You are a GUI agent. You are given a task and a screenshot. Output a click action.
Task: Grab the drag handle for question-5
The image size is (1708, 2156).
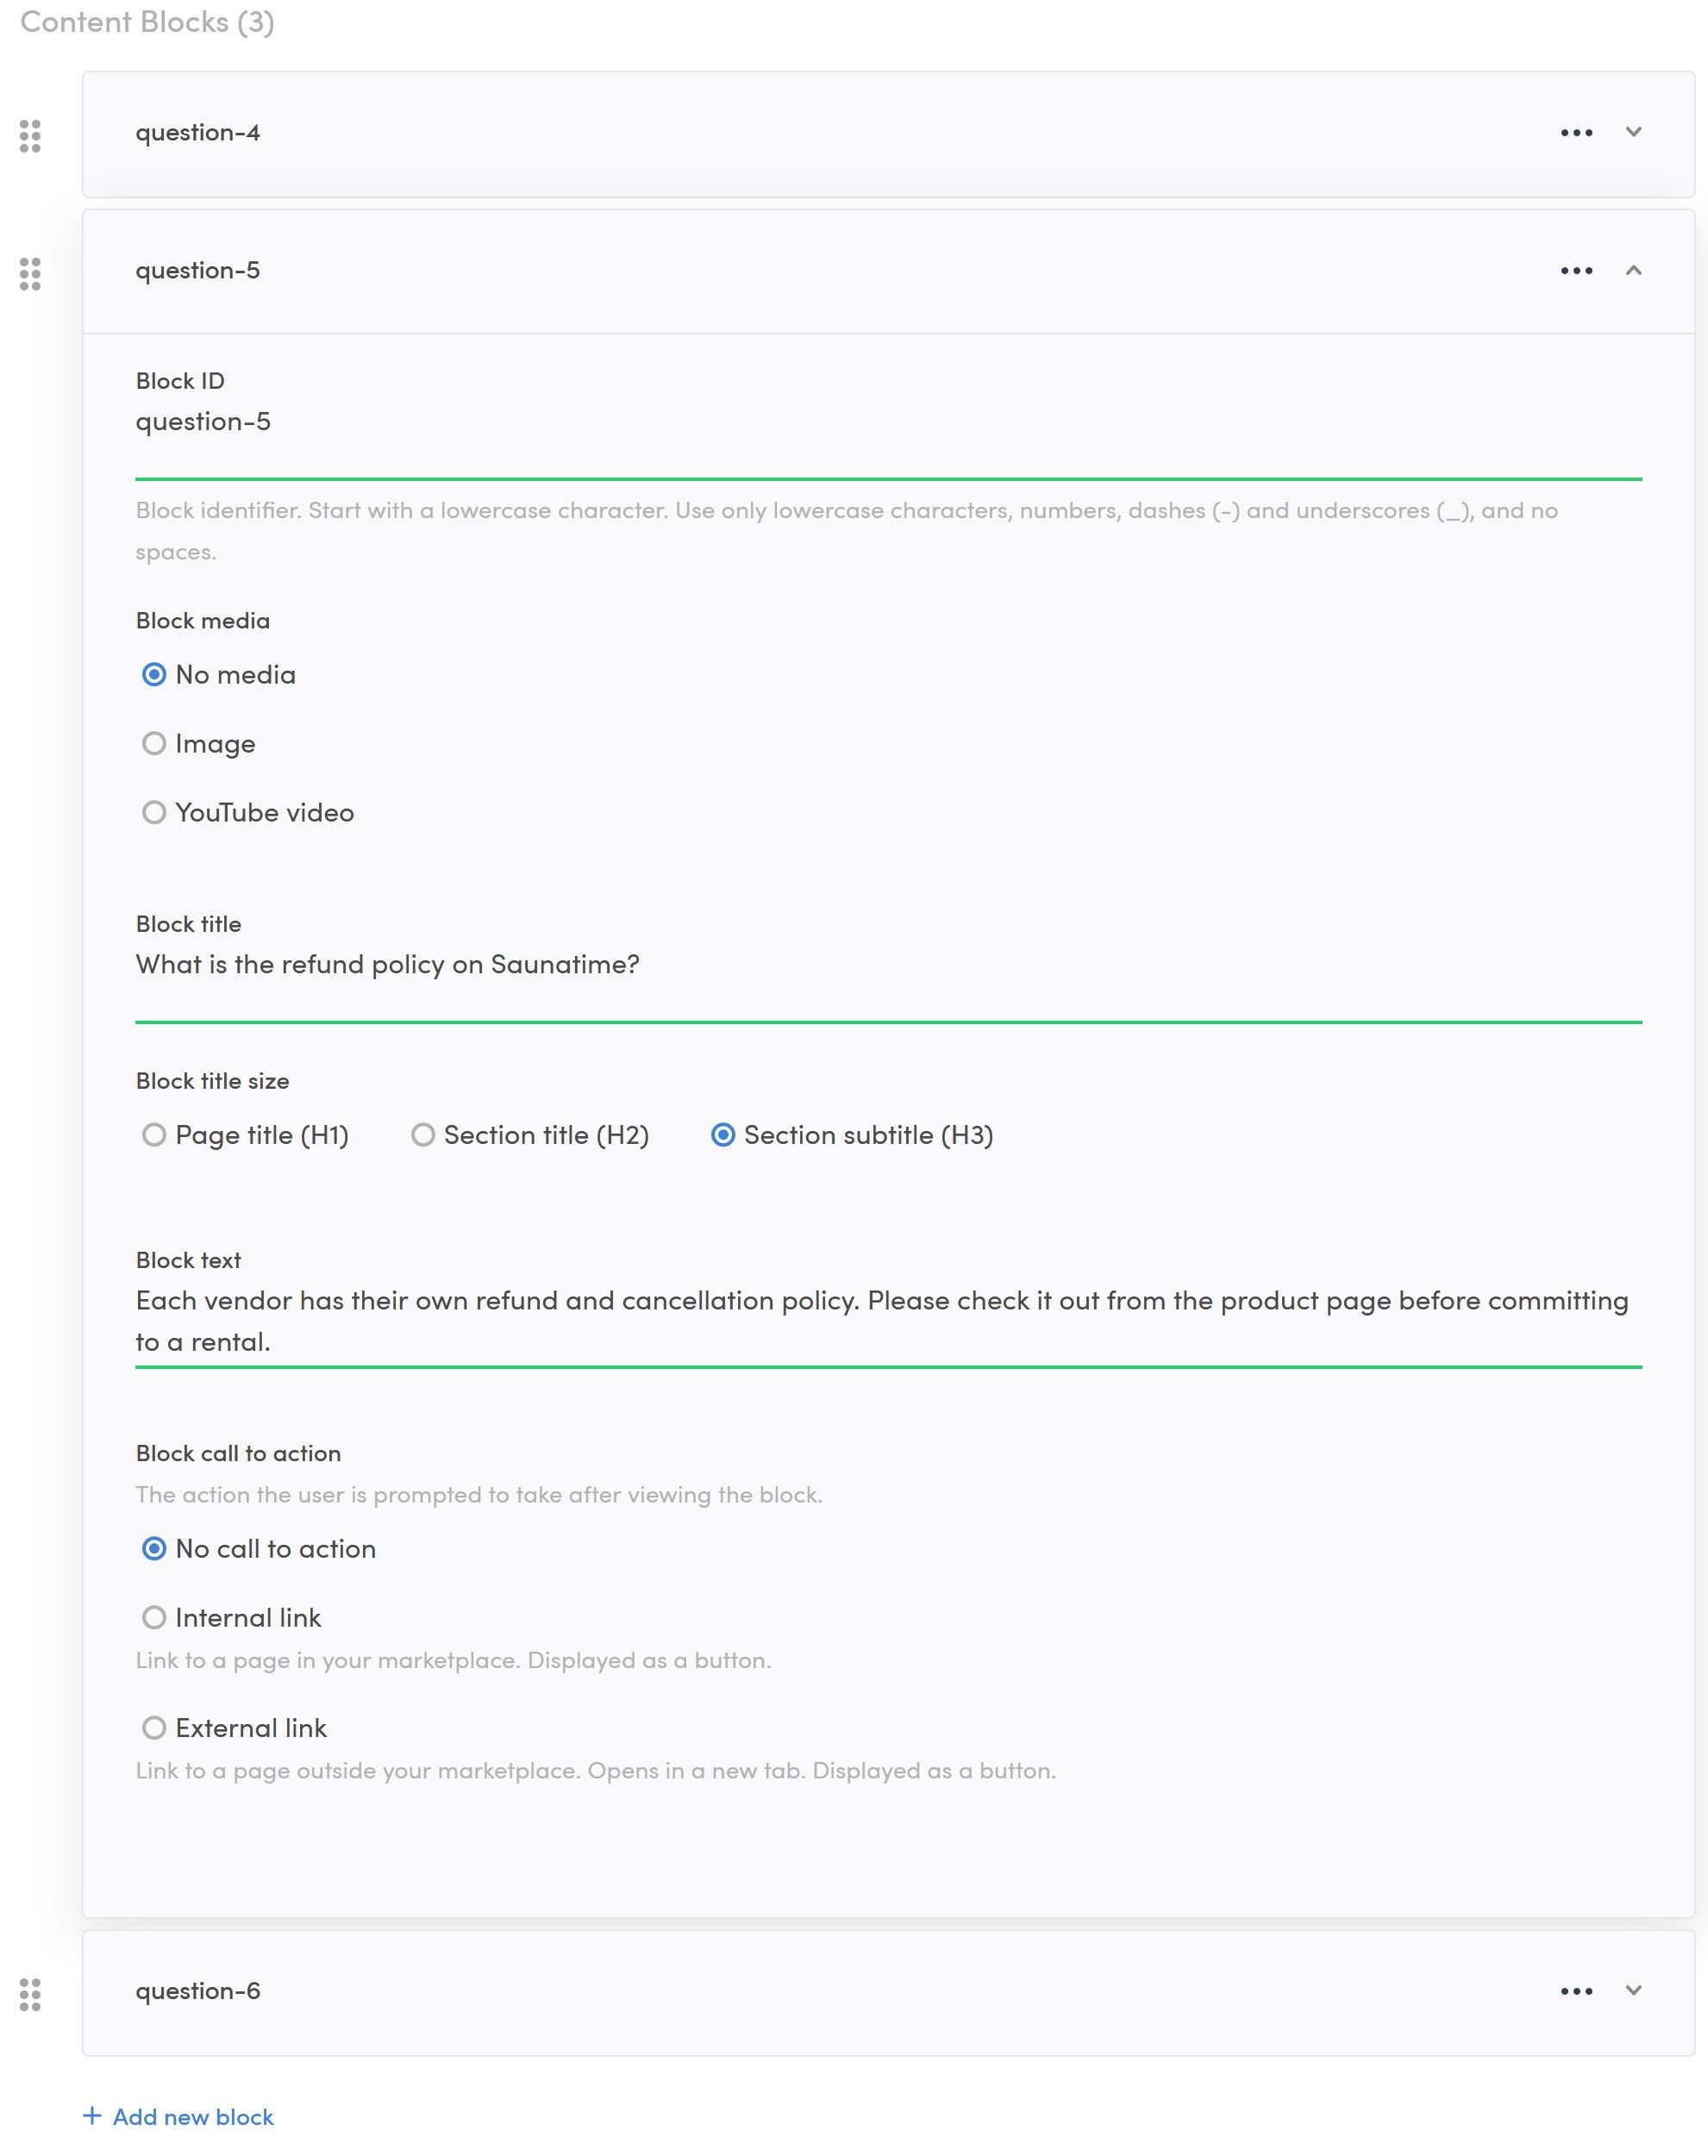(30, 274)
